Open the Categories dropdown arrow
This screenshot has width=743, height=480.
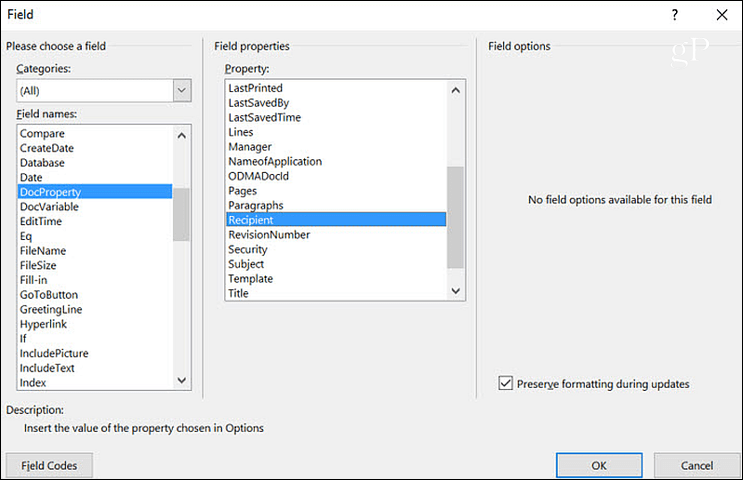182,91
